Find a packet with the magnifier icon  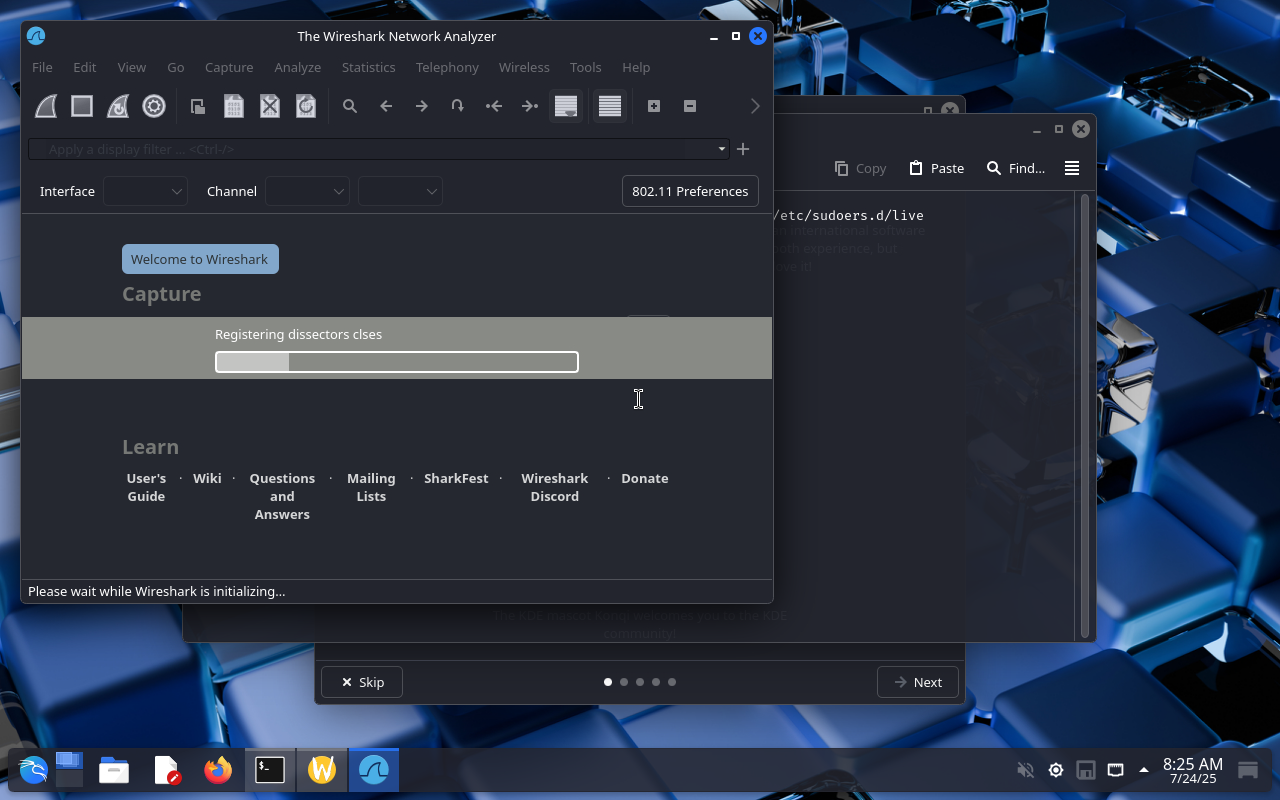point(350,106)
